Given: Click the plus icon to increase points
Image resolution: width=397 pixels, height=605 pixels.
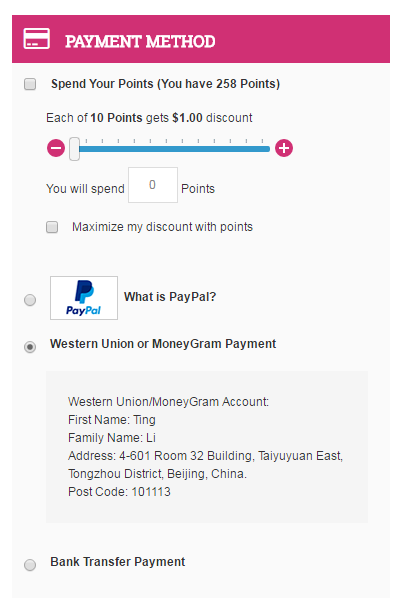Looking at the screenshot, I should click(284, 148).
